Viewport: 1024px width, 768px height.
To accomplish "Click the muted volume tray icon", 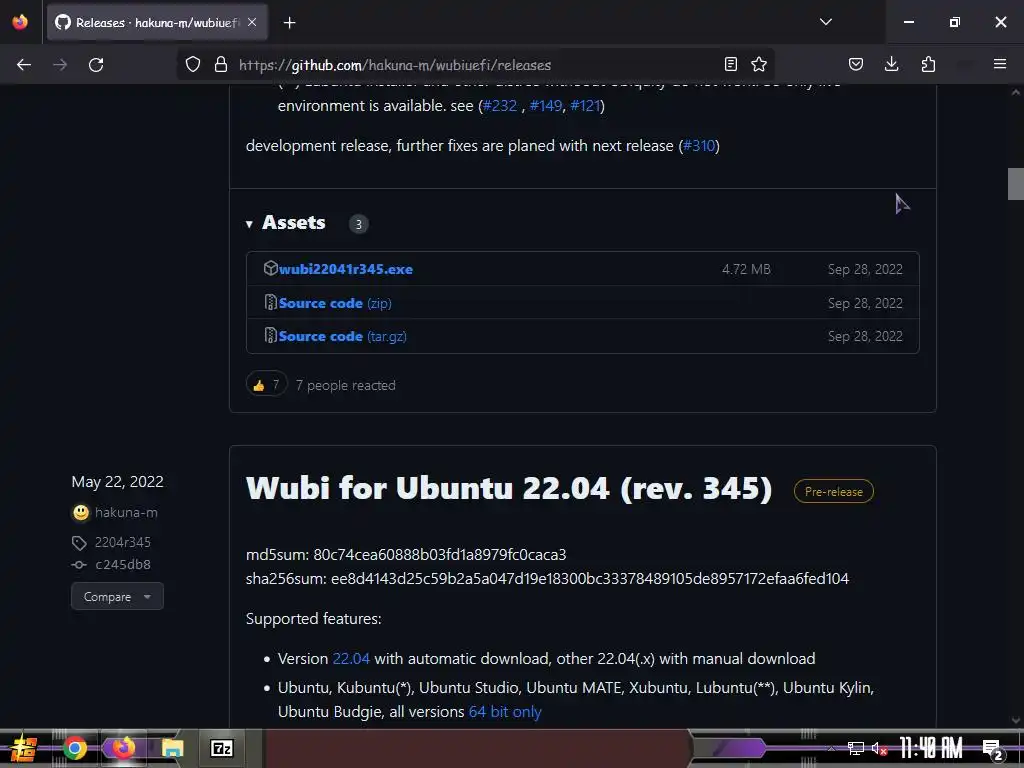I will point(878,748).
